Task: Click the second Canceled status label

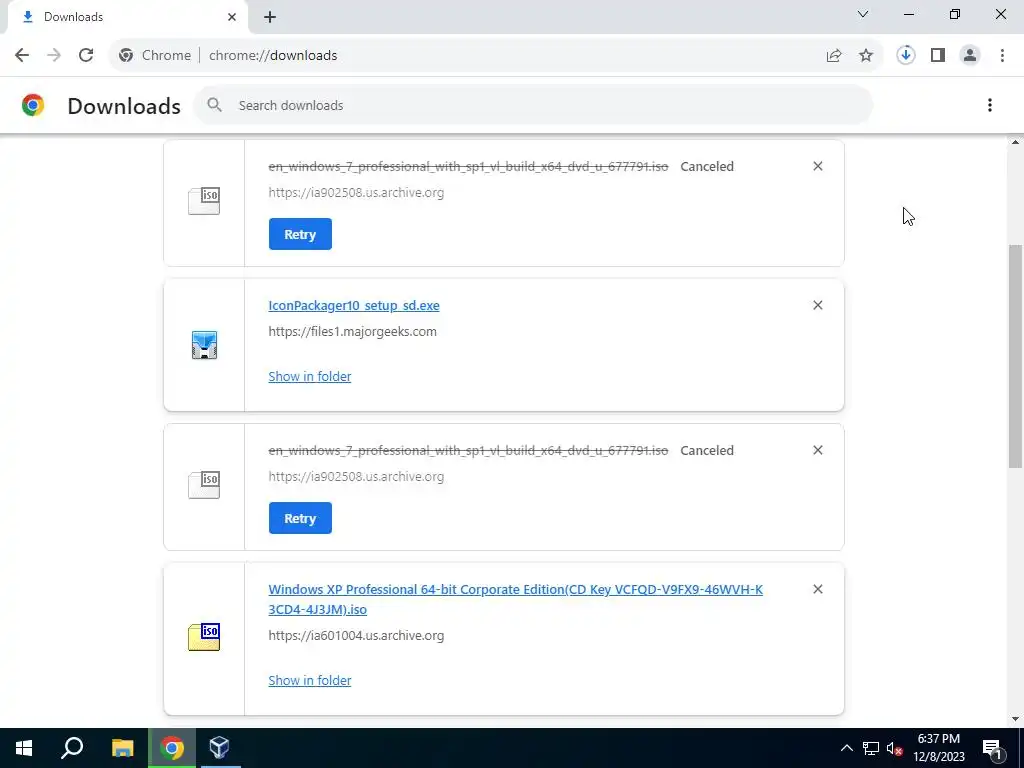Action: pyautogui.click(x=707, y=451)
